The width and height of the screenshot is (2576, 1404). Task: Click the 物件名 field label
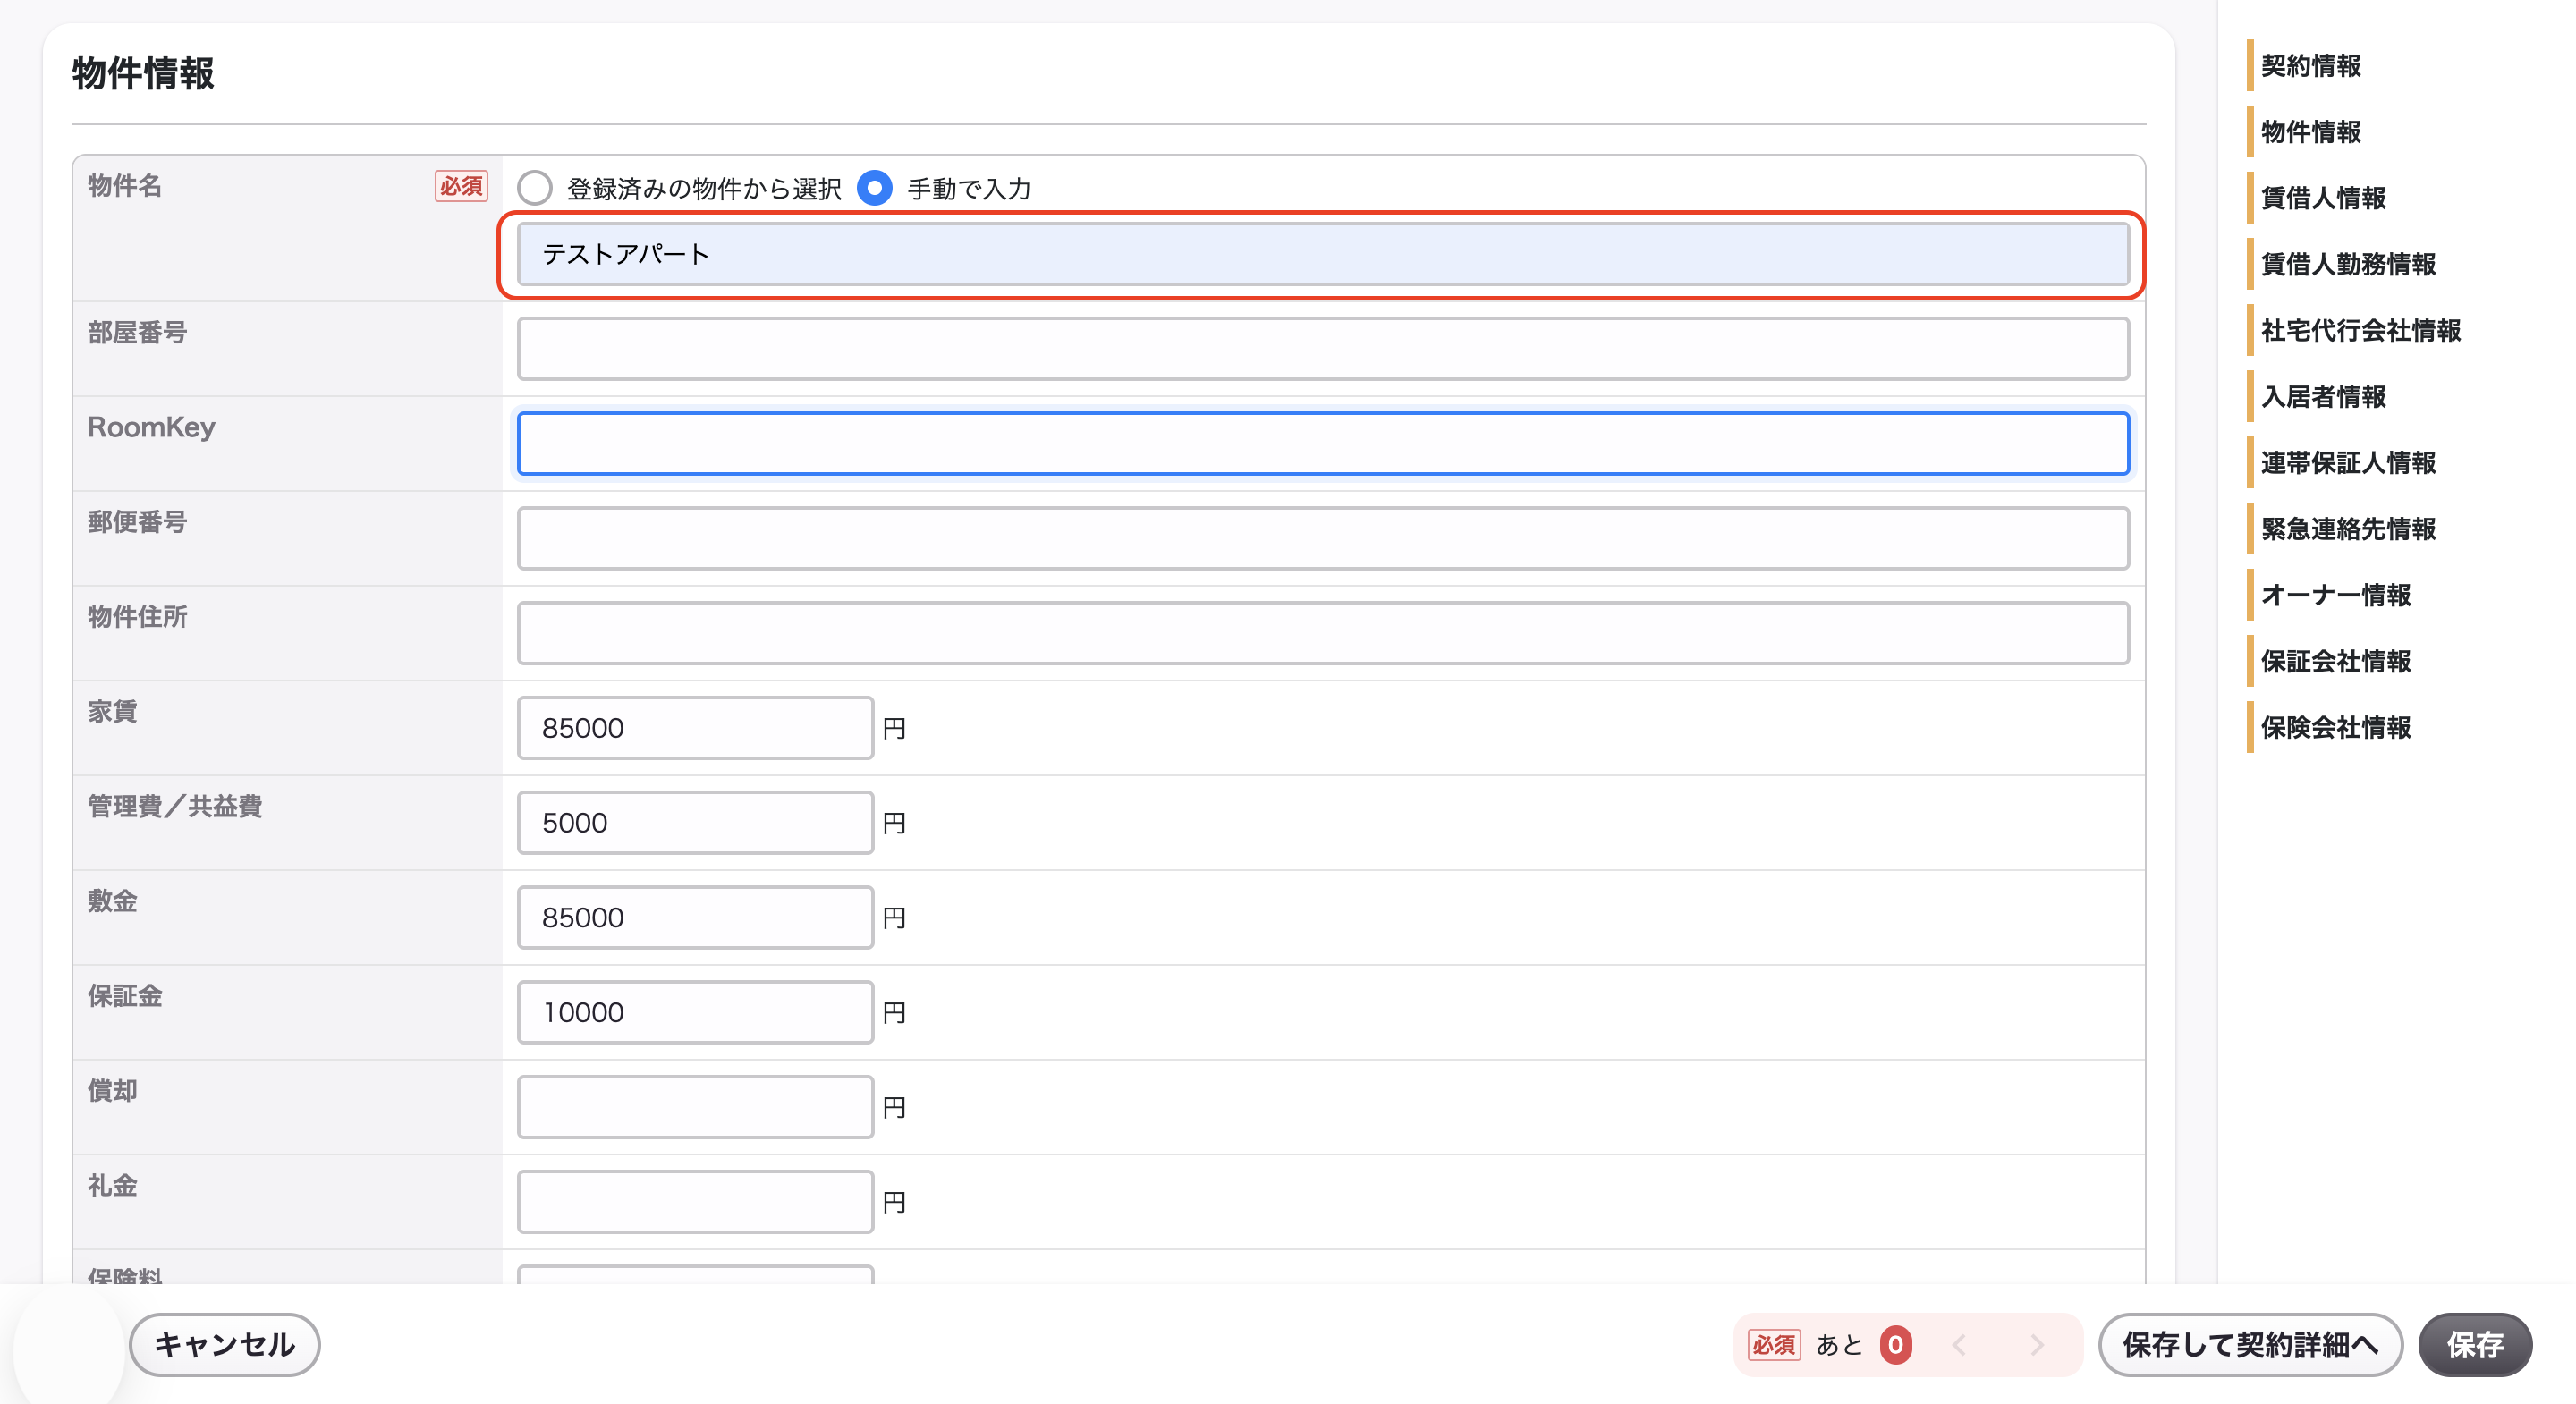click(x=125, y=186)
